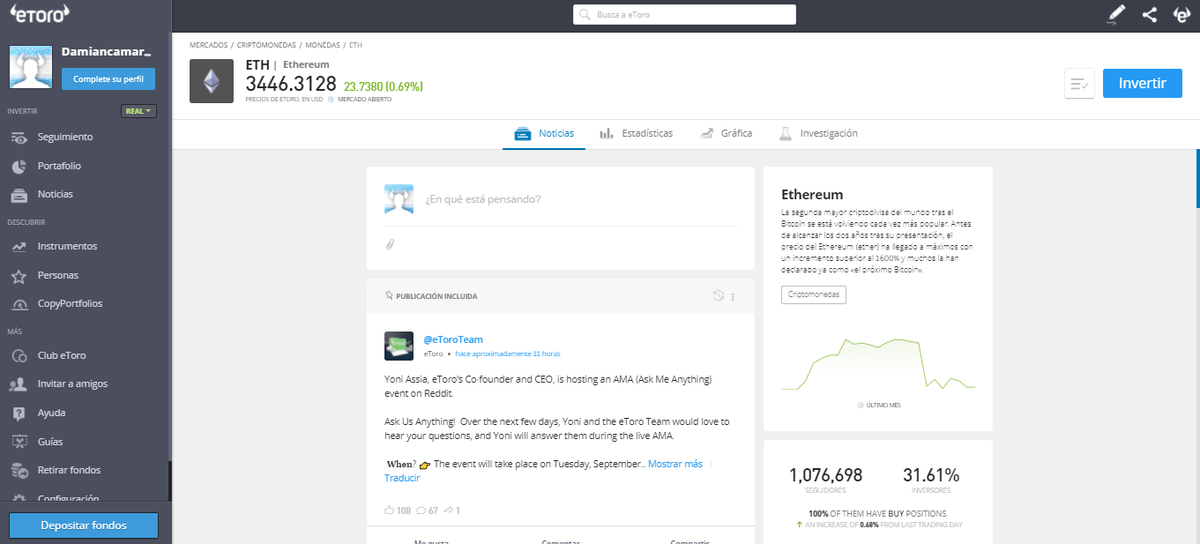The width and height of the screenshot is (1200, 544).
Task: Click the Retirar fondos coins icon
Action: [18, 470]
